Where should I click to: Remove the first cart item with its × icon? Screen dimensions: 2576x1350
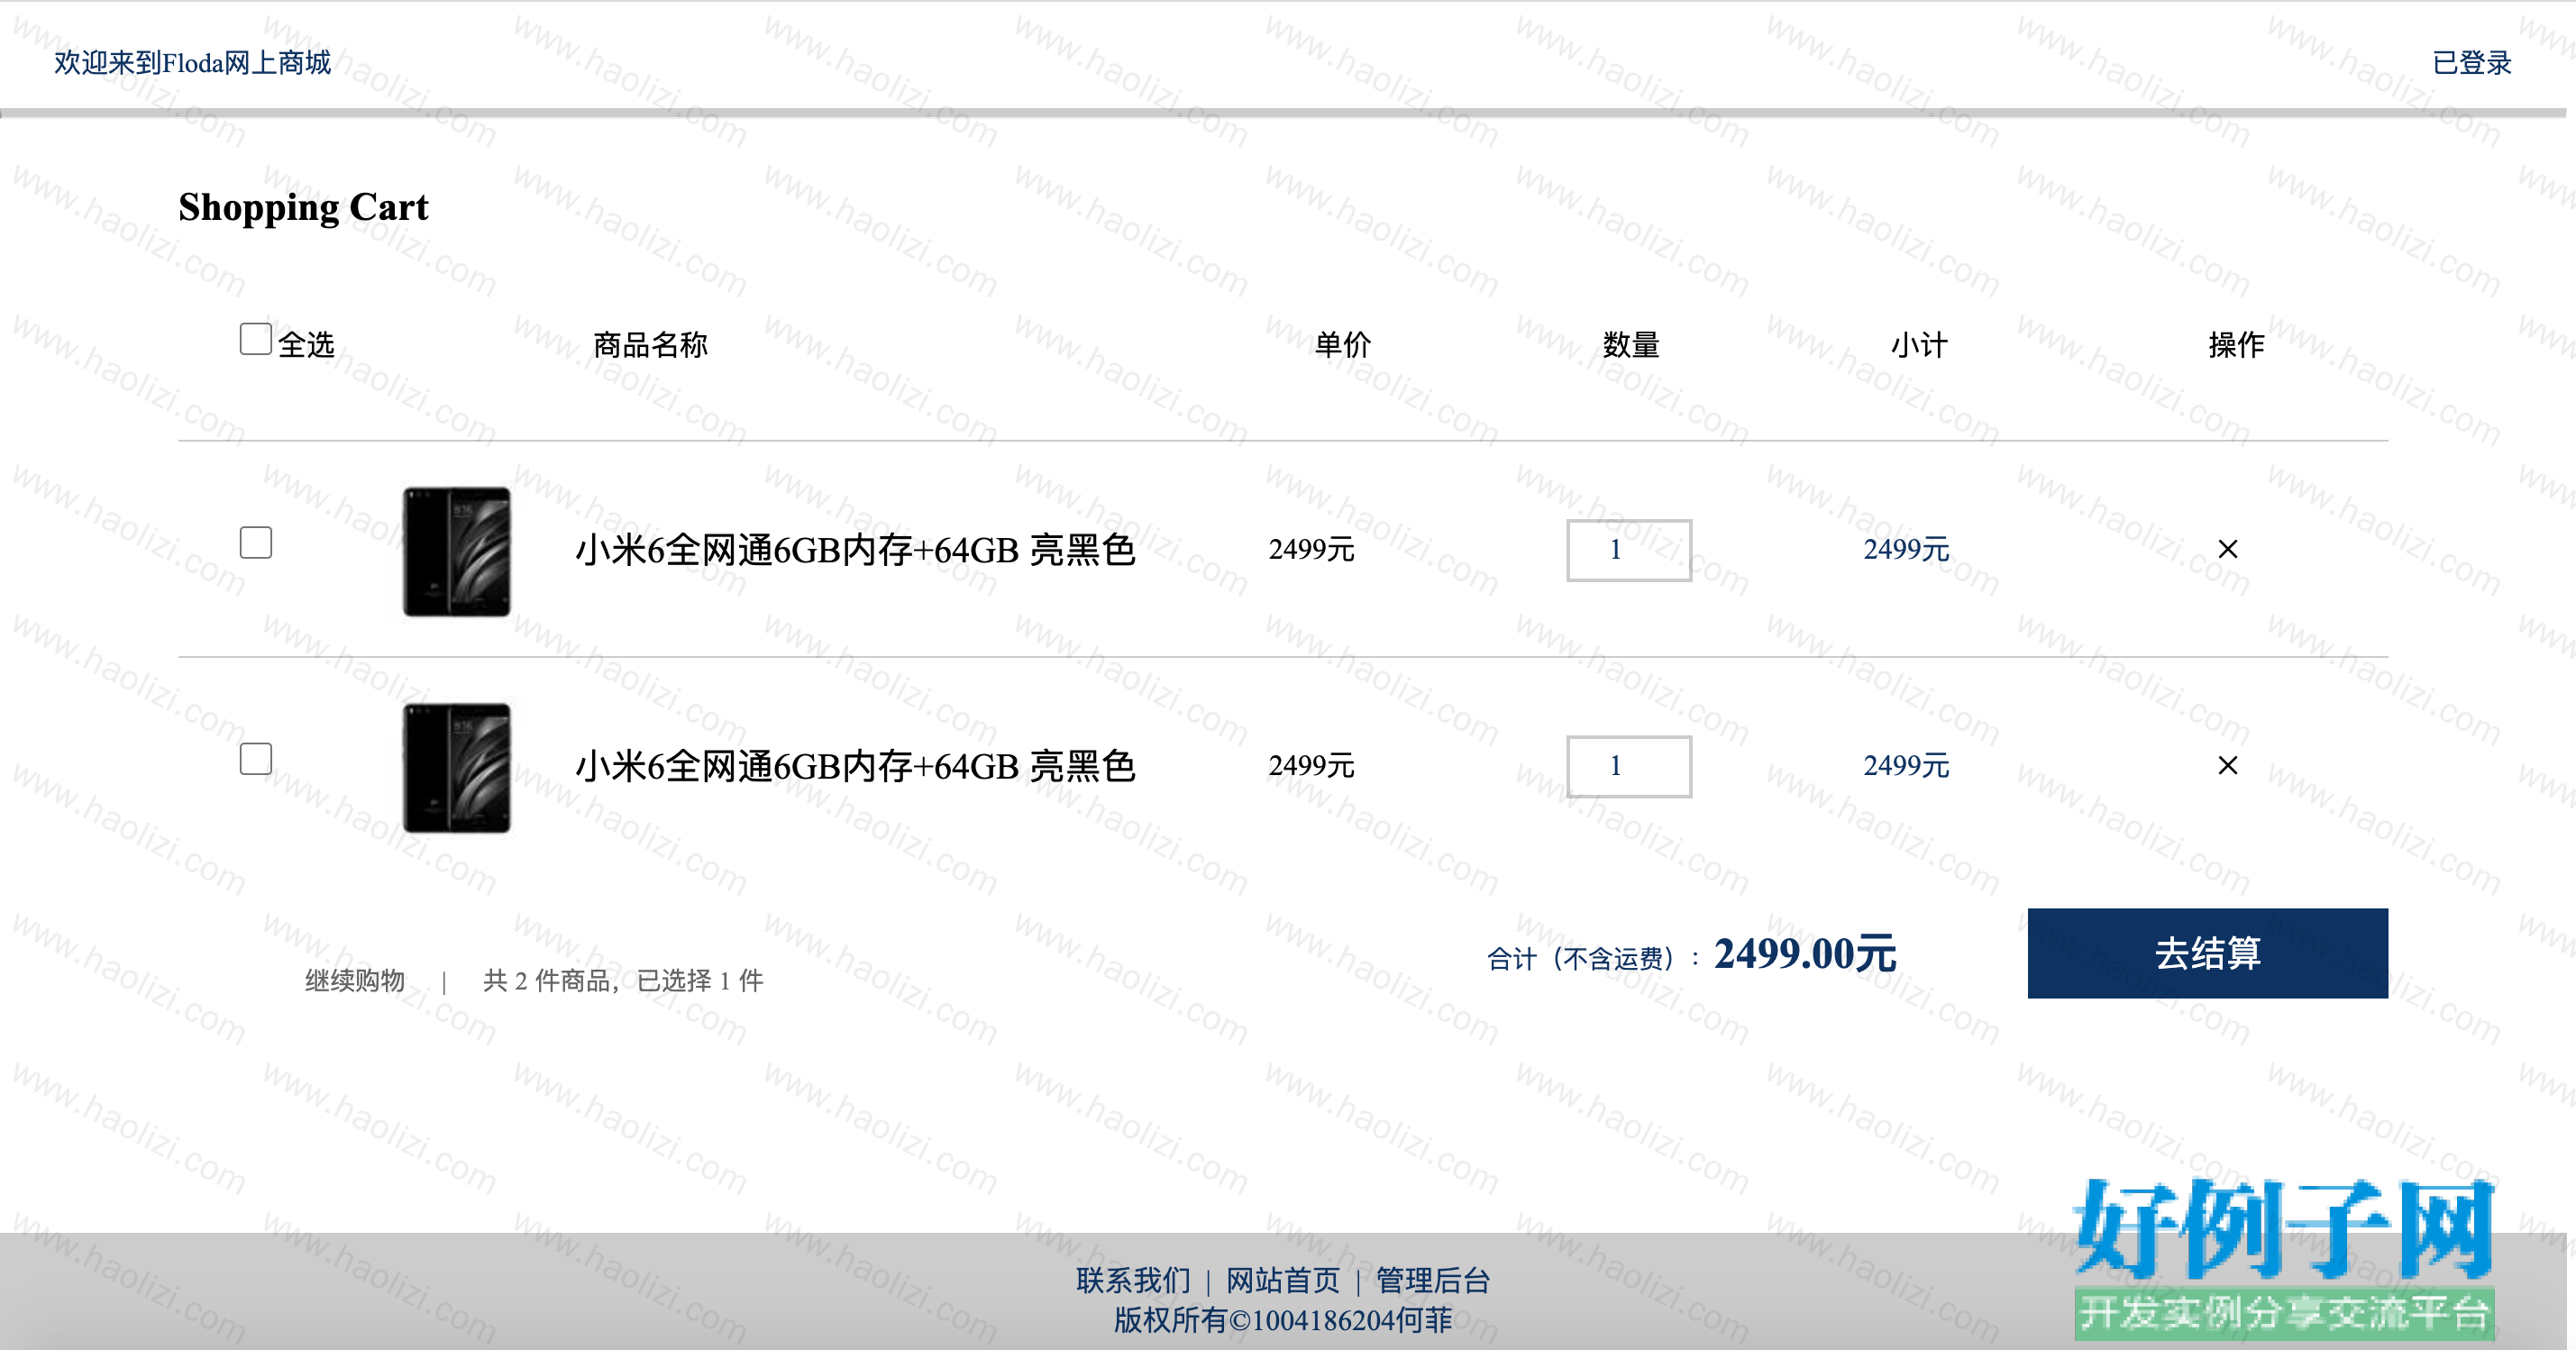[2228, 549]
